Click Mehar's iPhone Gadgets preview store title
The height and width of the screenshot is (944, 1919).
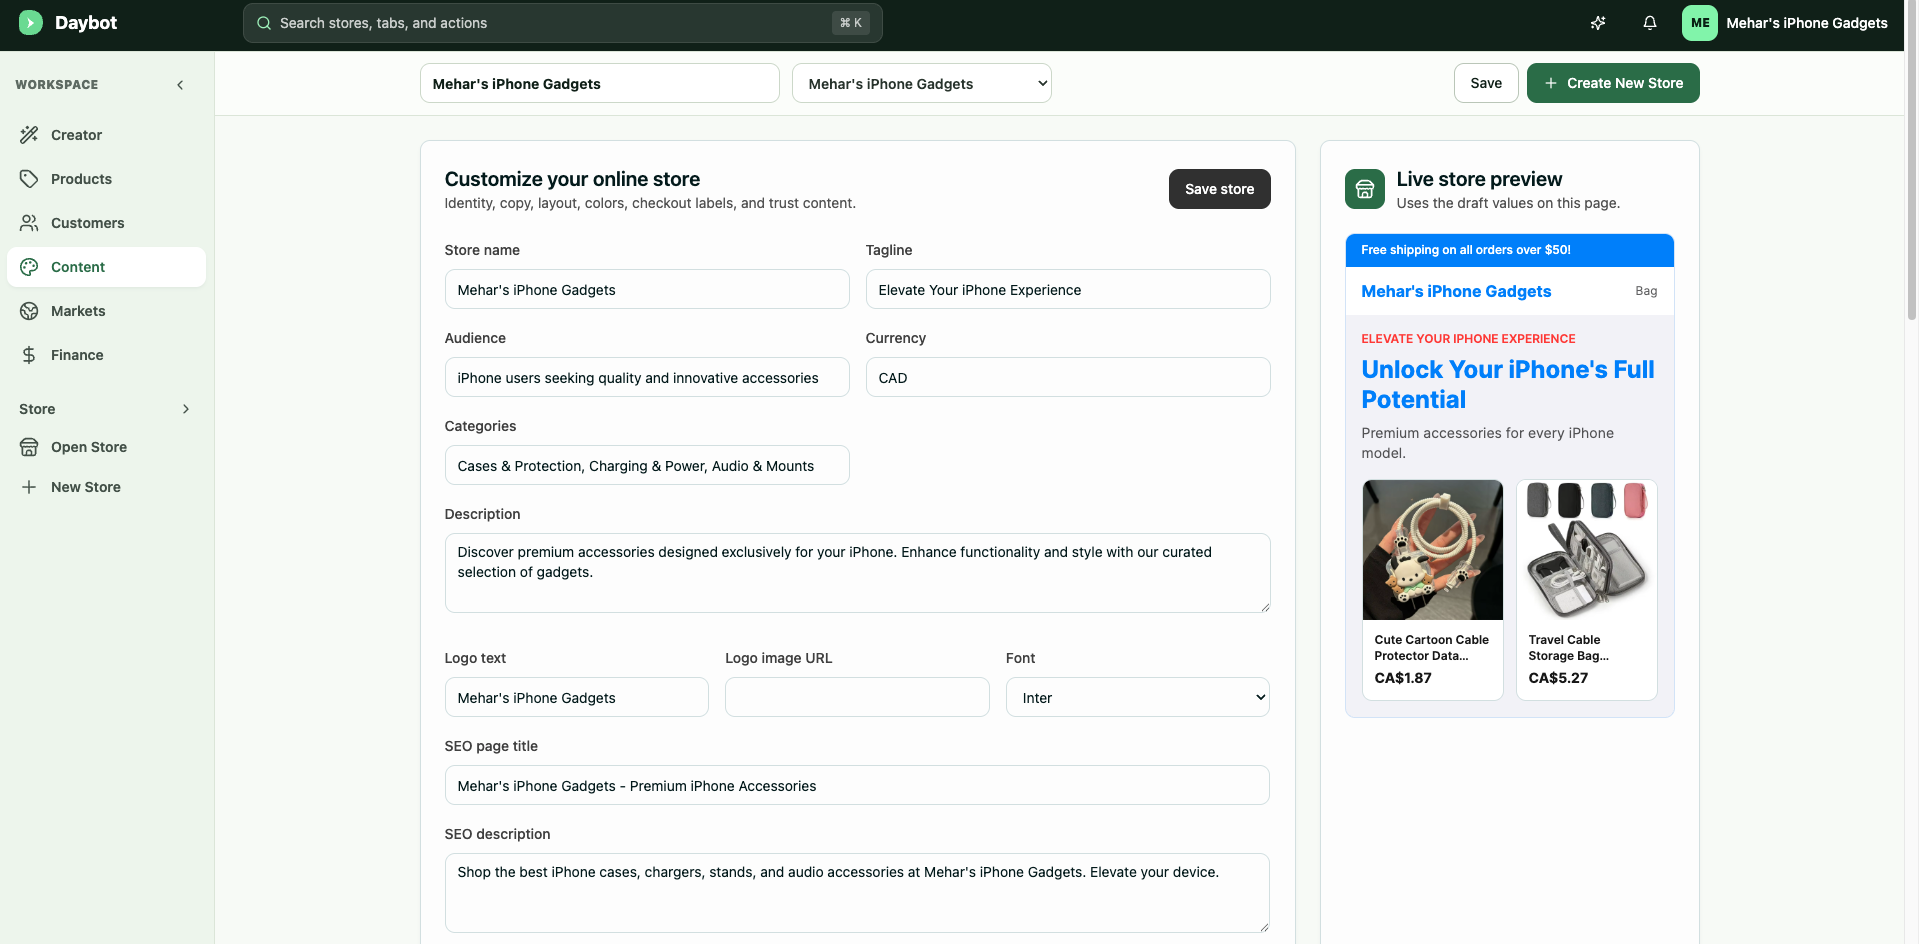tap(1456, 291)
